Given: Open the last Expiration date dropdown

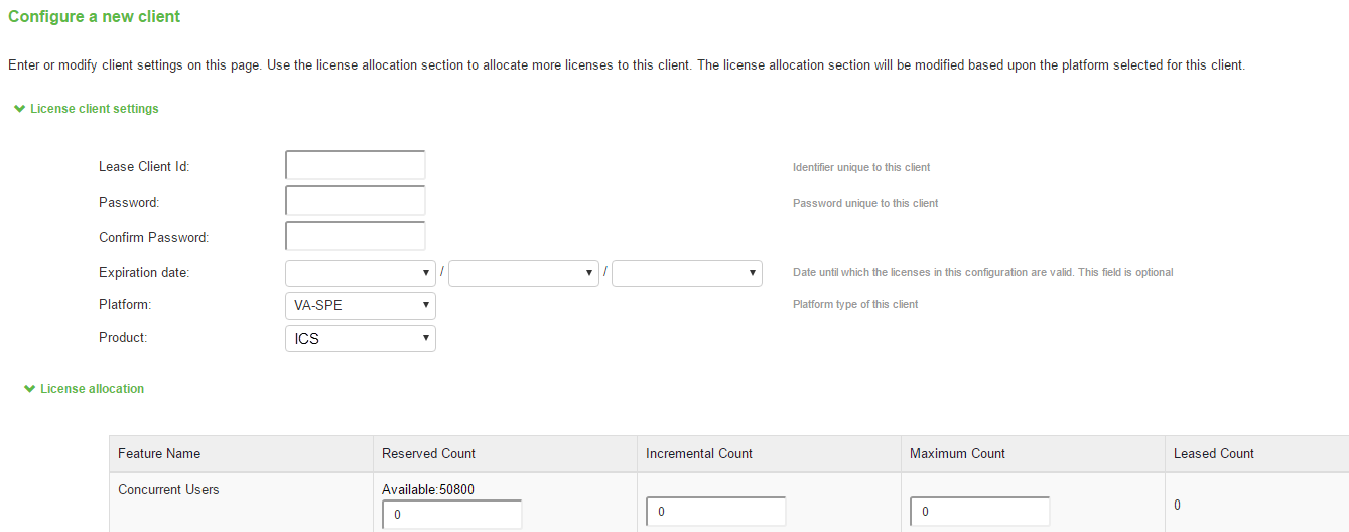Looking at the screenshot, I should pos(687,273).
